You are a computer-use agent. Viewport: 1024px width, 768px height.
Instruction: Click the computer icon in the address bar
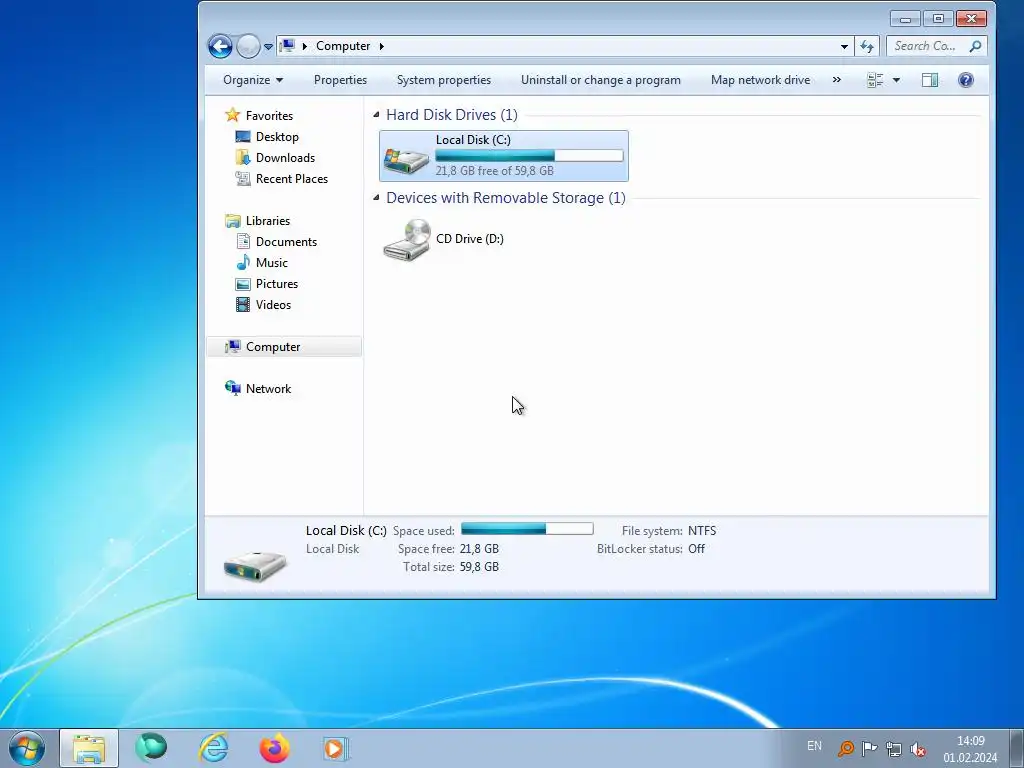(287, 46)
